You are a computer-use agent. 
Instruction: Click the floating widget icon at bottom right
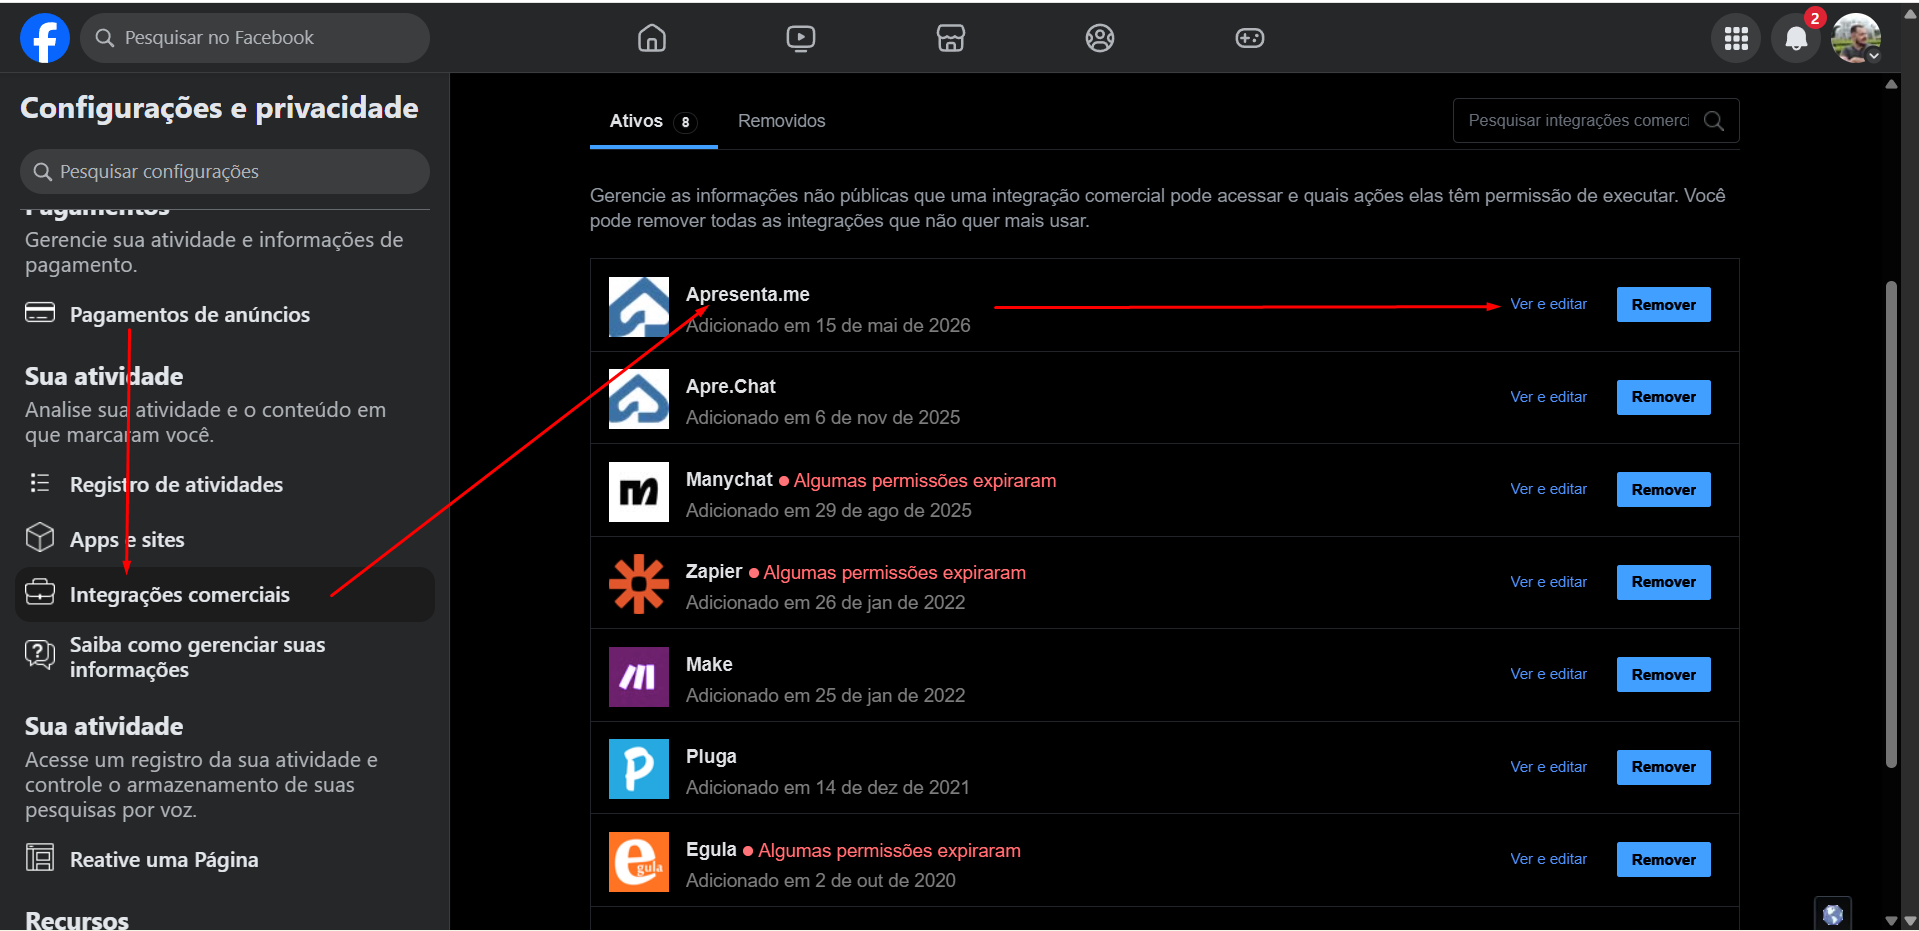point(1833,914)
